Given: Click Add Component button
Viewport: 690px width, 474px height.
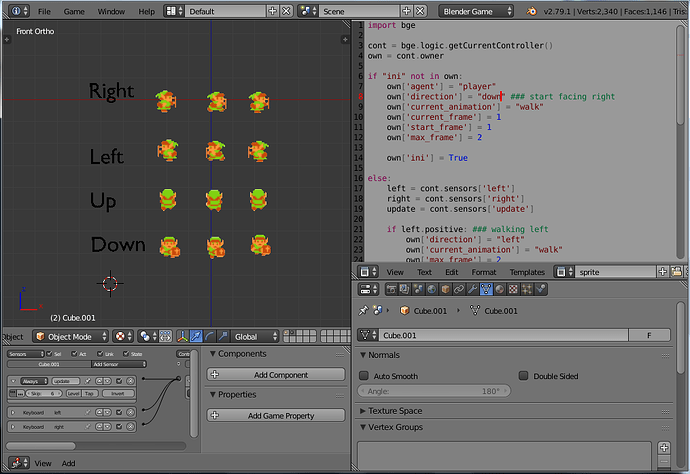Looking at the screenshot, I should click(276, 375).
